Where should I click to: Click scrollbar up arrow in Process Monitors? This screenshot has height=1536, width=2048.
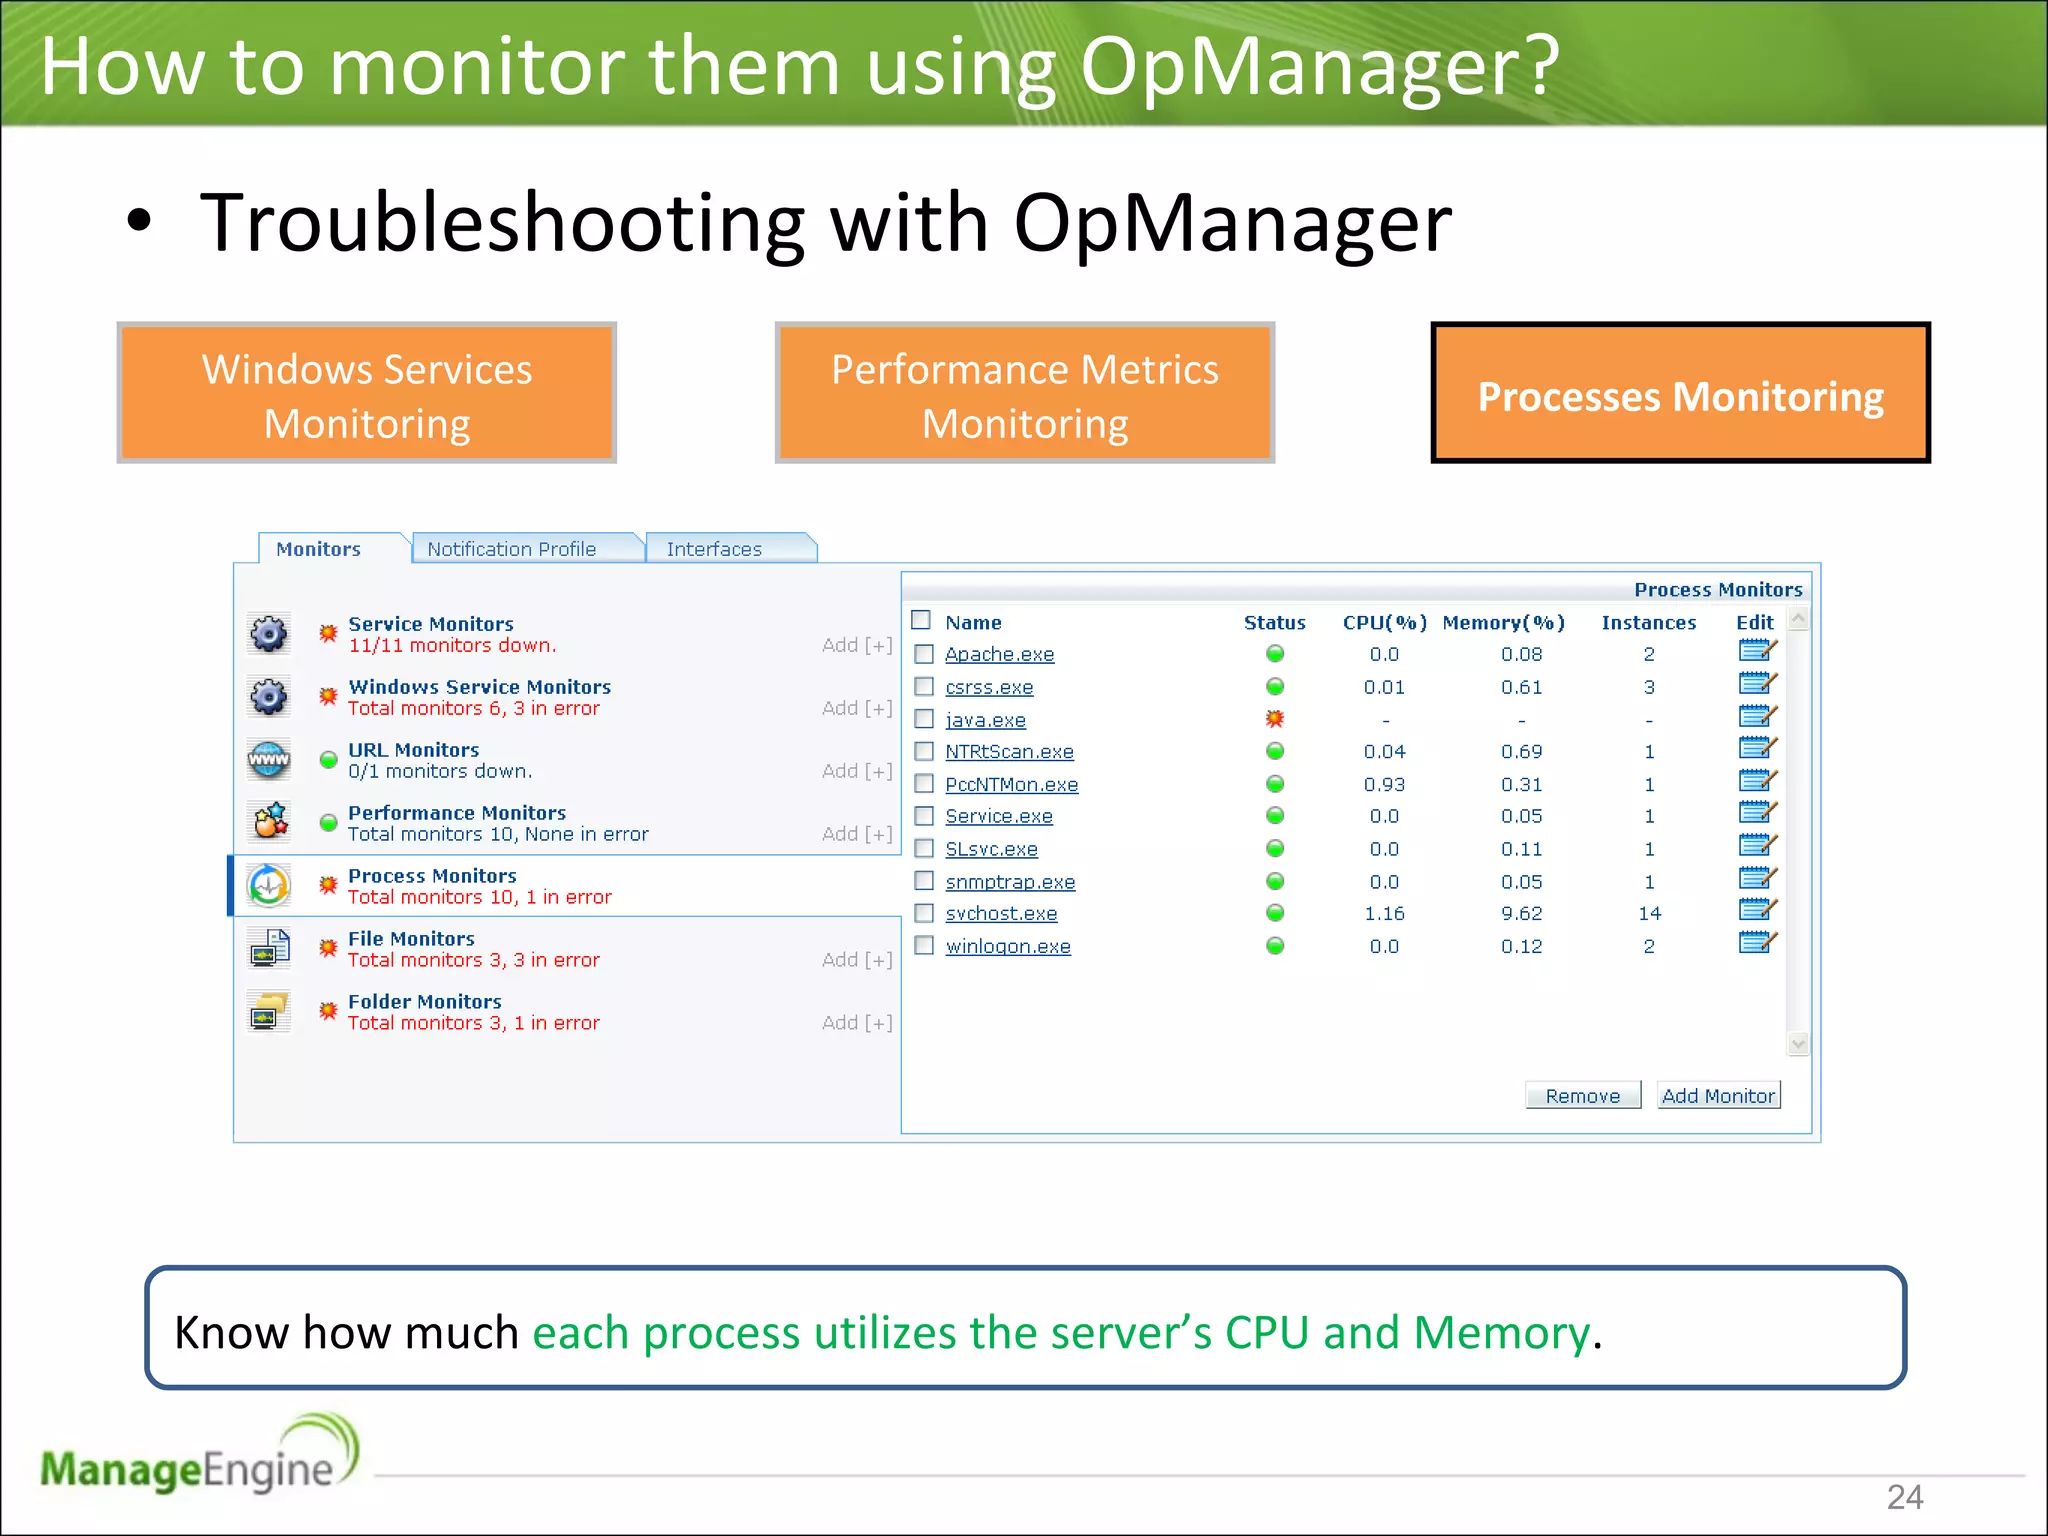(x=1799, y=619)
